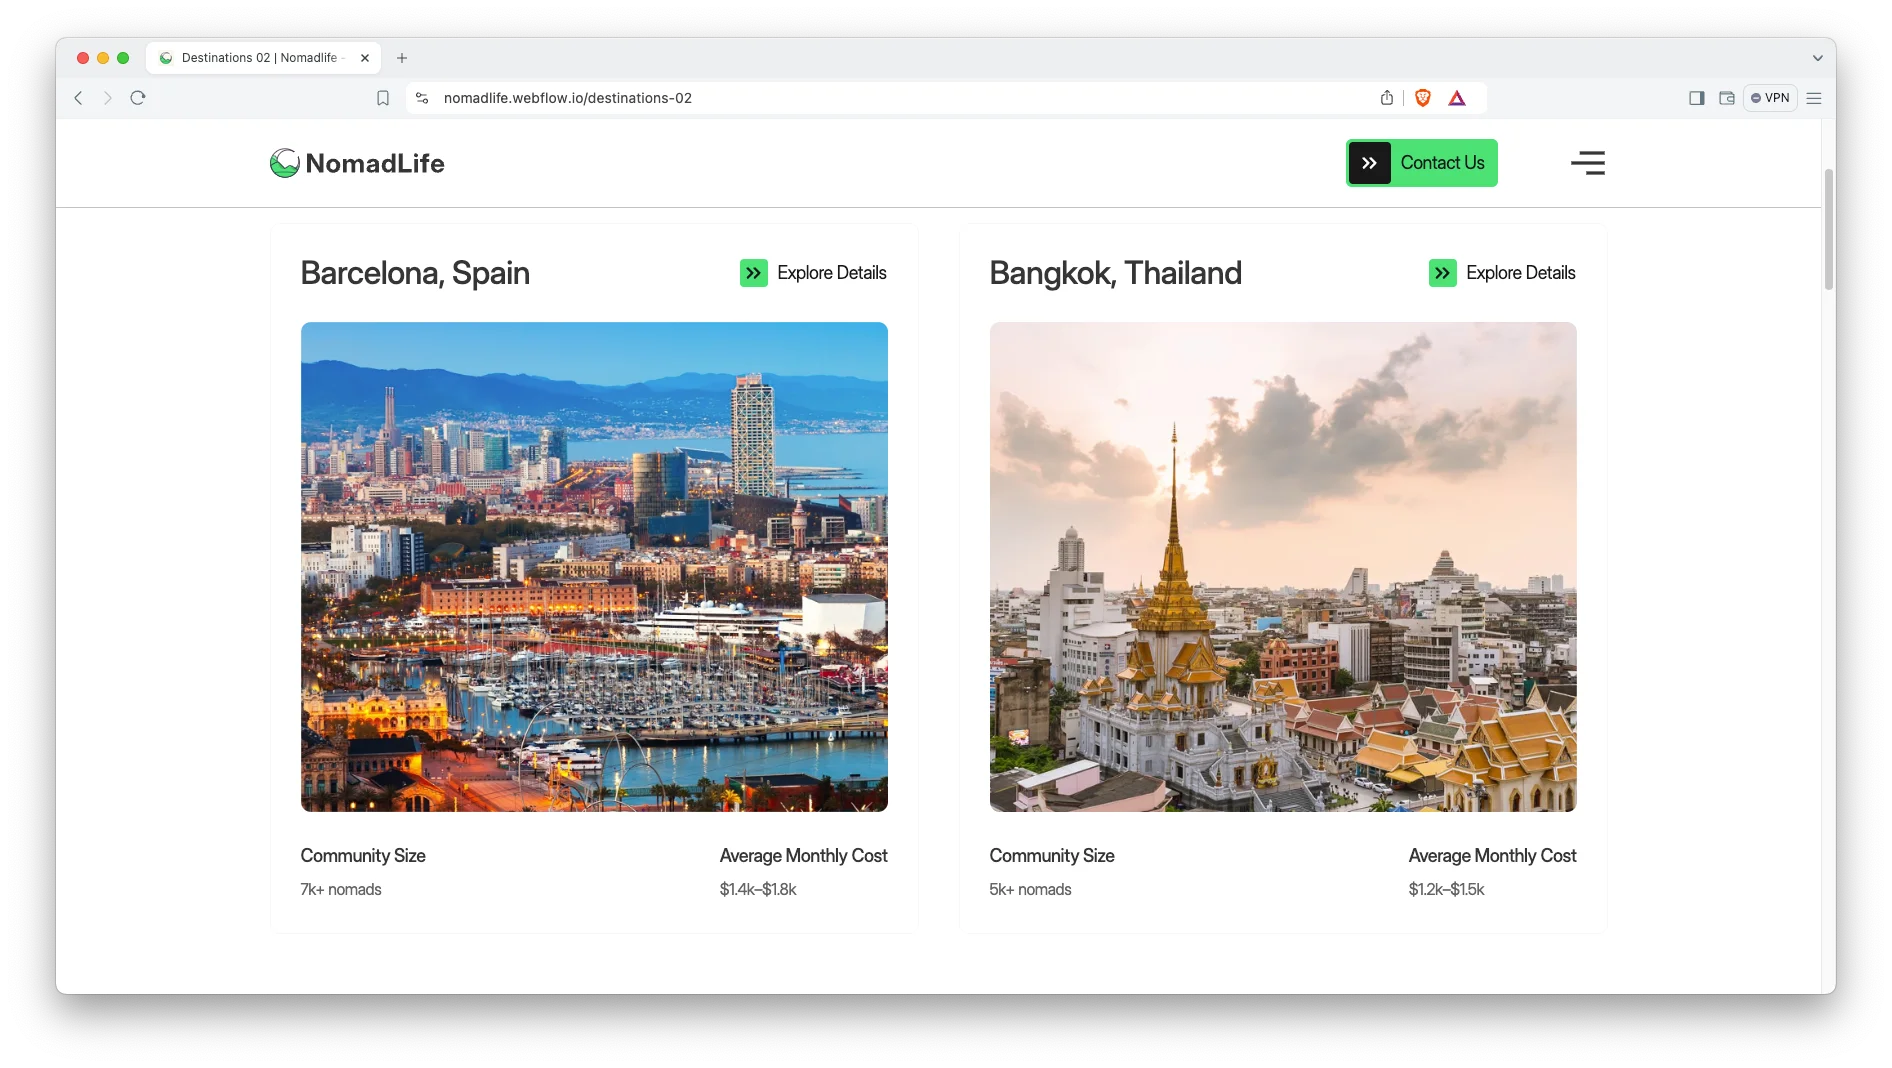The height and width of the screenshot is (1068, 1892).
Task: Click the Brave Shields lion icon
Action: tap(1422, 98)
